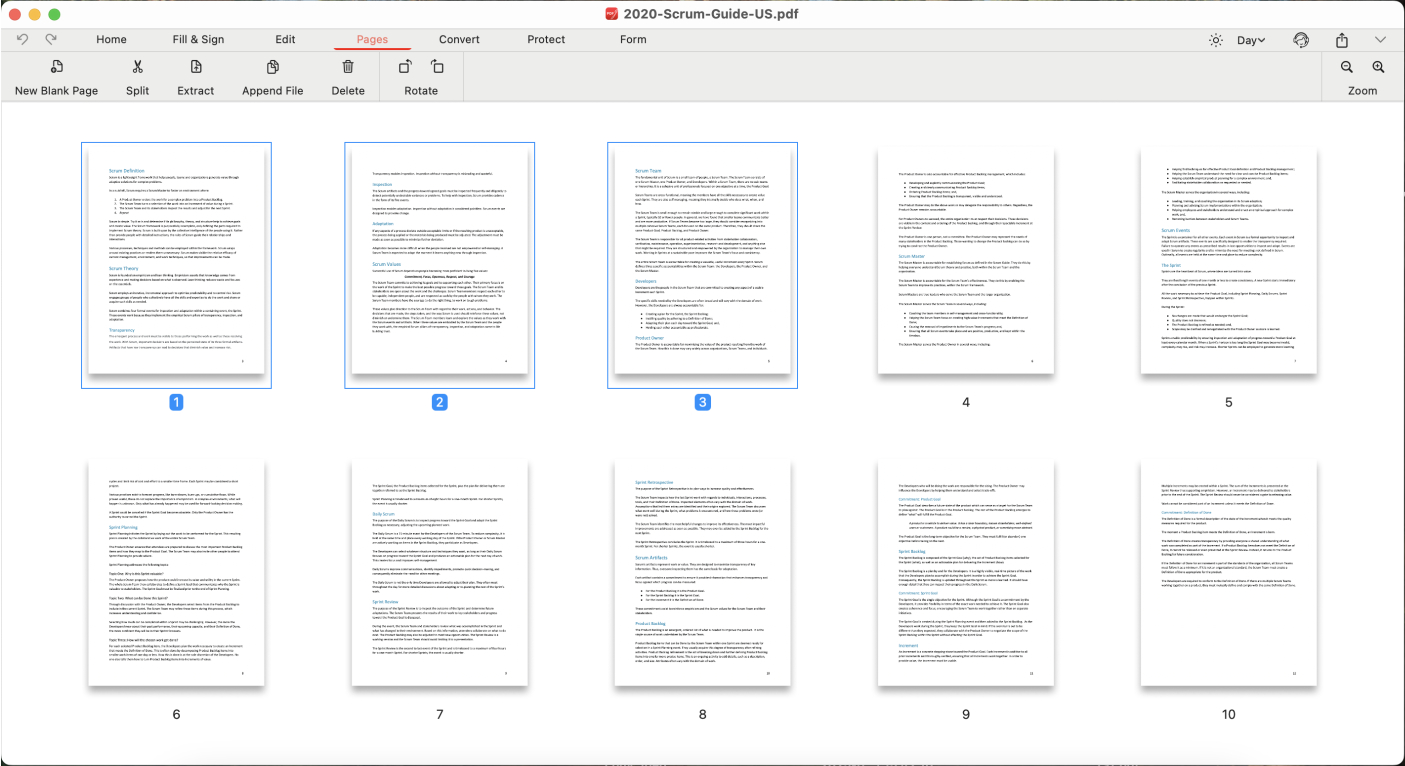Open the Protect tab

click(545, 39)
